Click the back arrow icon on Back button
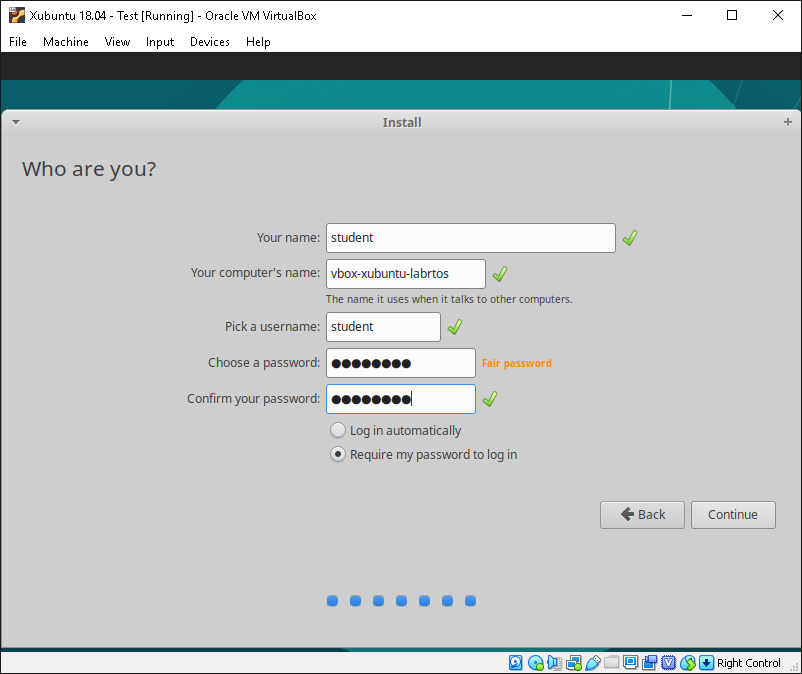 pos(627,514)
